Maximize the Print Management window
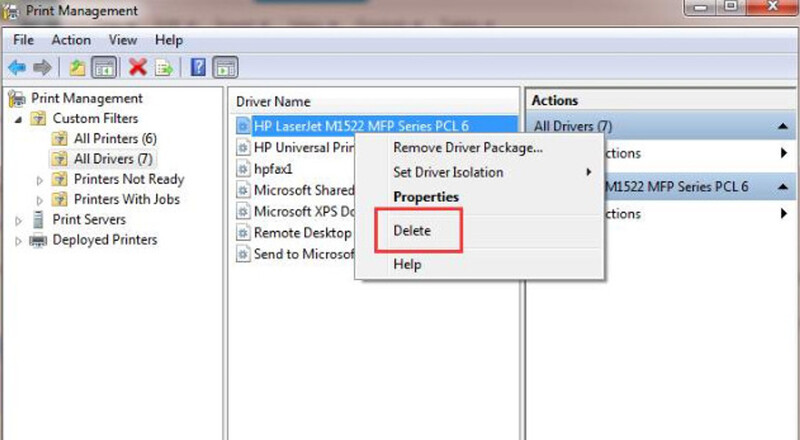 click(731, 7)
